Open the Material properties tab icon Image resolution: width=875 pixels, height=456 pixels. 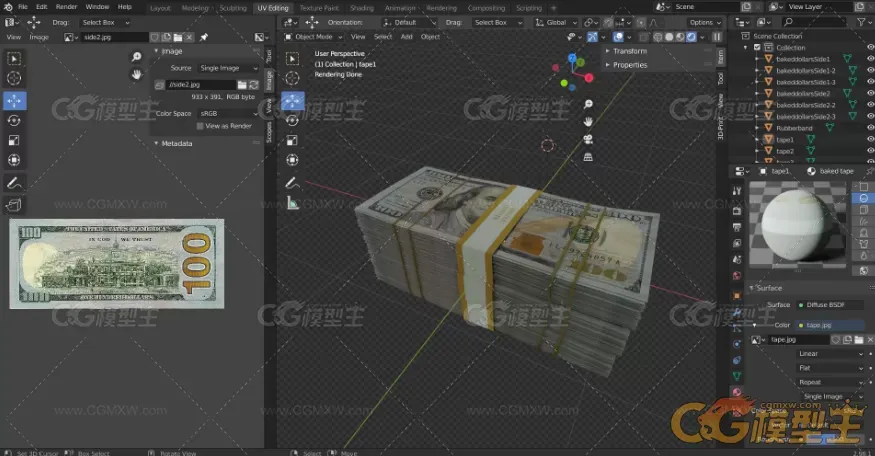pos(737,392)
